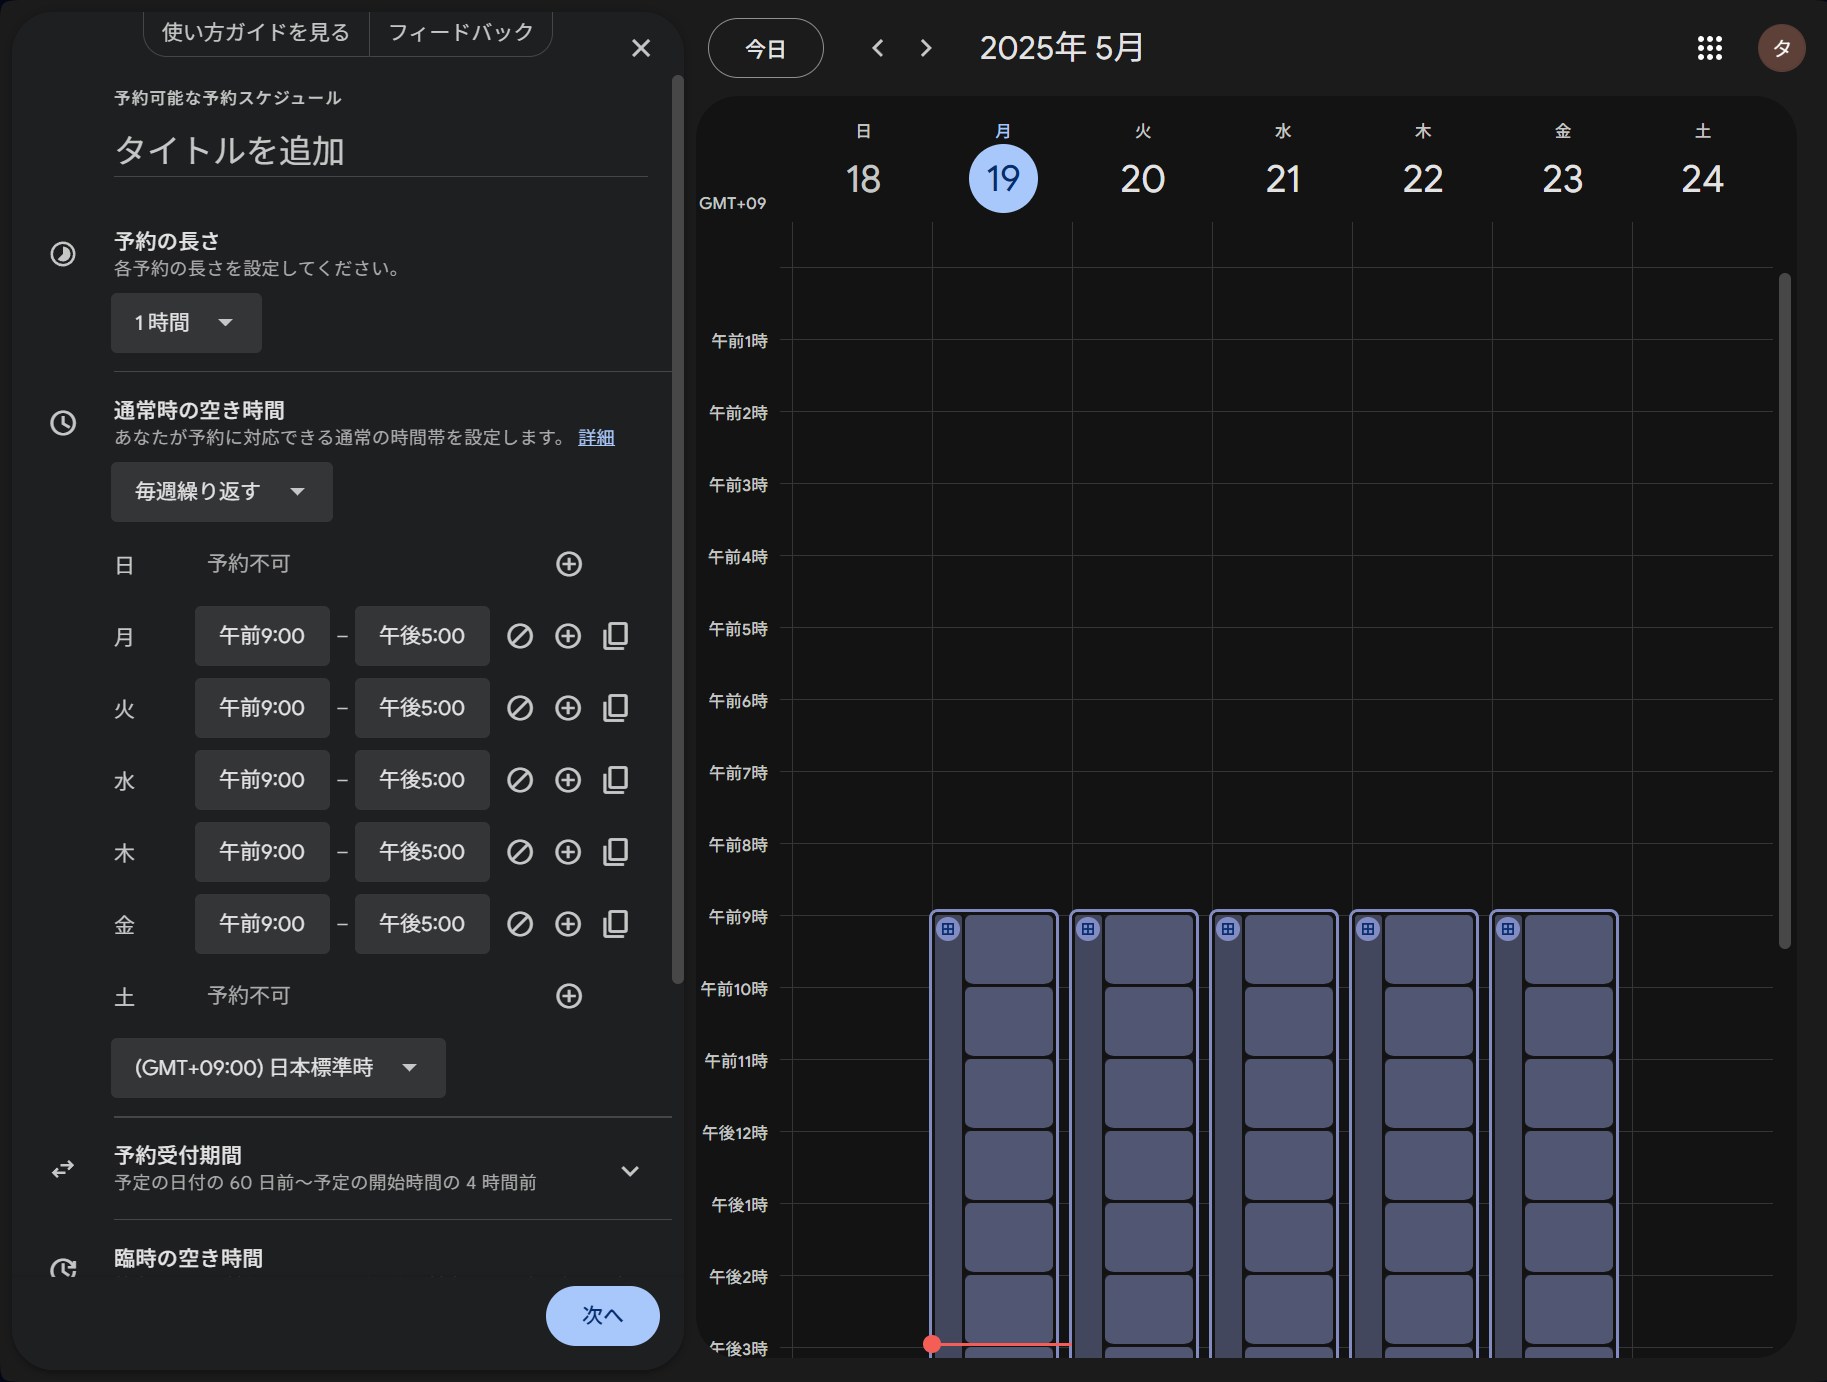The height and width of the screenshot is (1382, 1827).
Task: Select day 18 in calendar header
Action: (x=863, y=179)
